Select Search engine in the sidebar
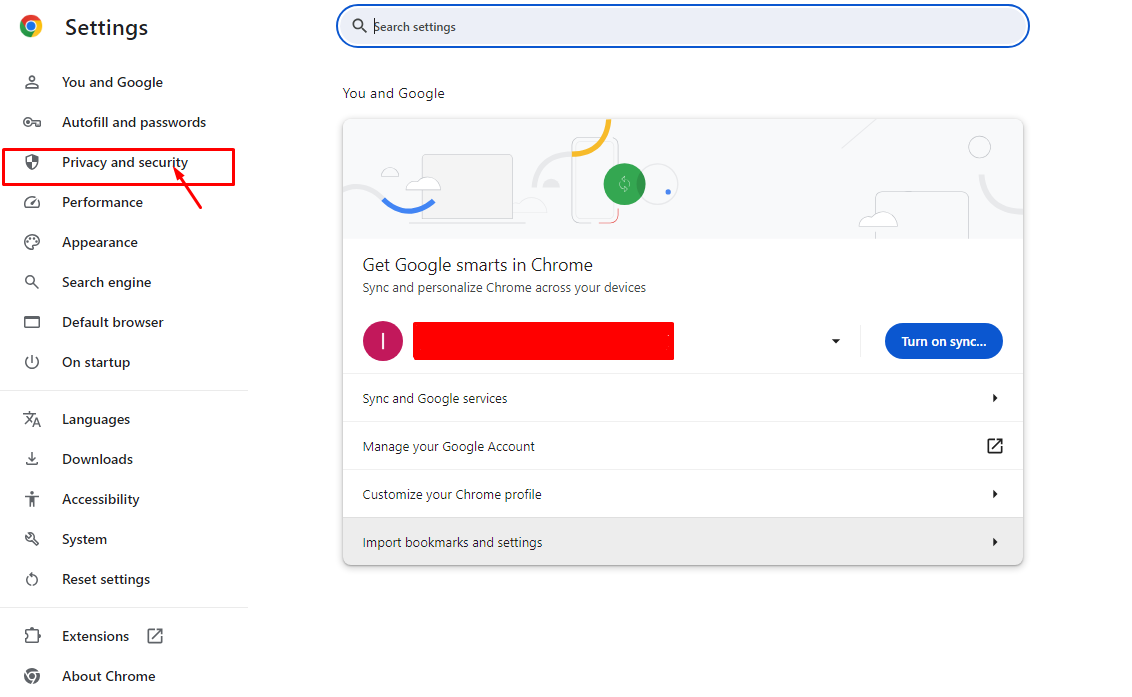1132x697 pixels. [x=107, y=282]
